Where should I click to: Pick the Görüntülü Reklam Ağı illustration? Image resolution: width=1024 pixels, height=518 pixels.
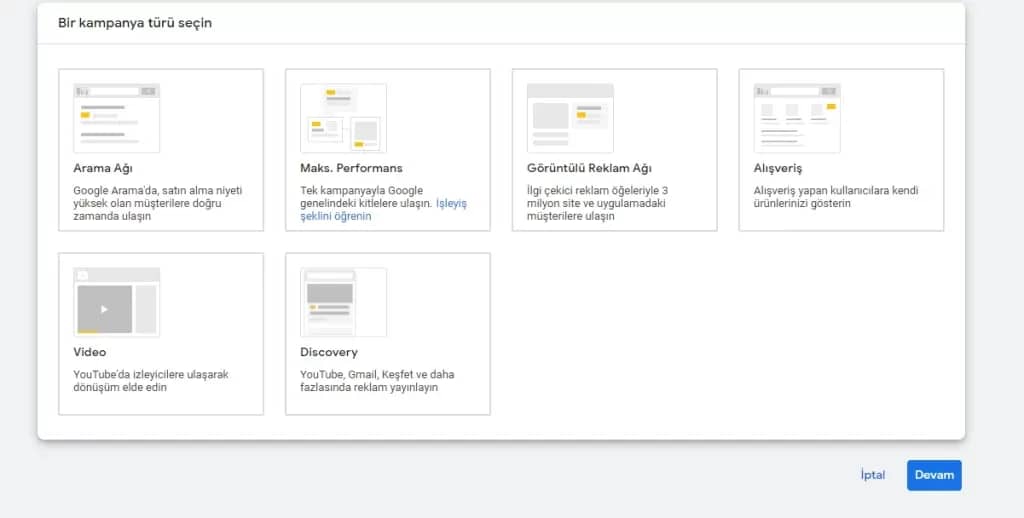tap(570, 118)
